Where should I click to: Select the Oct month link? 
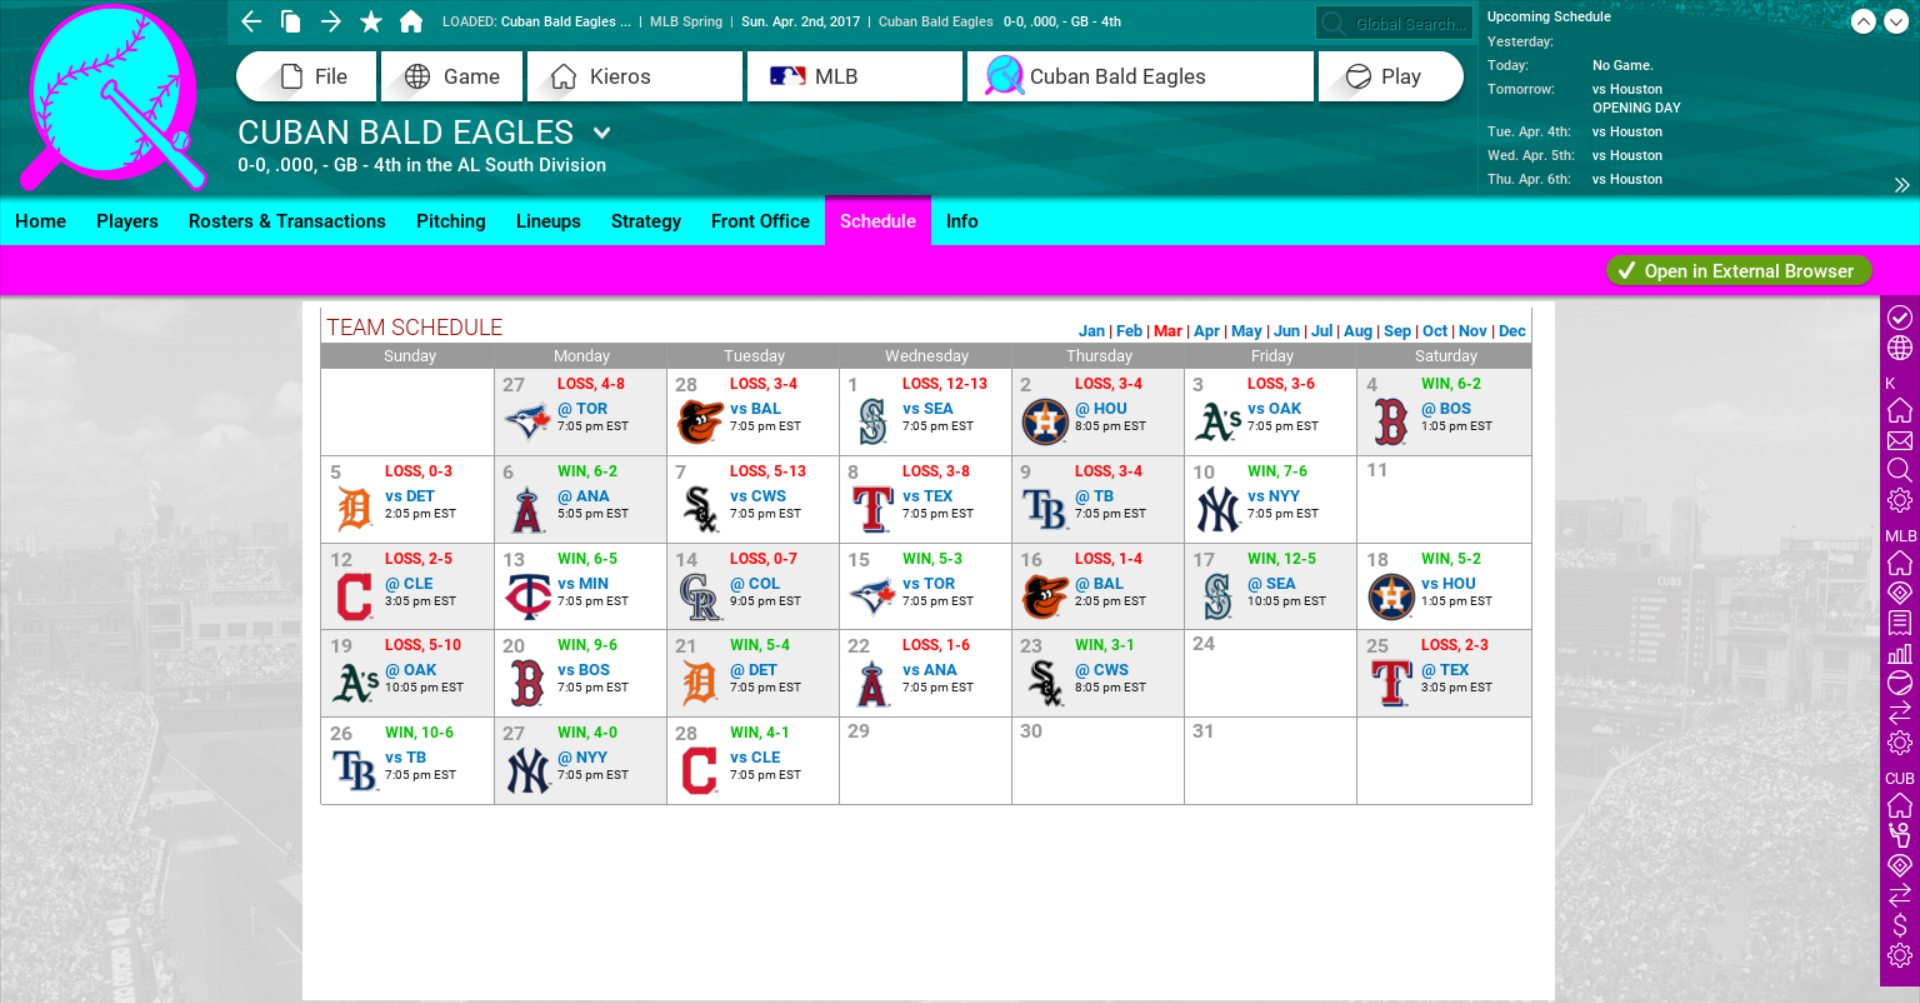(1435, 331)
